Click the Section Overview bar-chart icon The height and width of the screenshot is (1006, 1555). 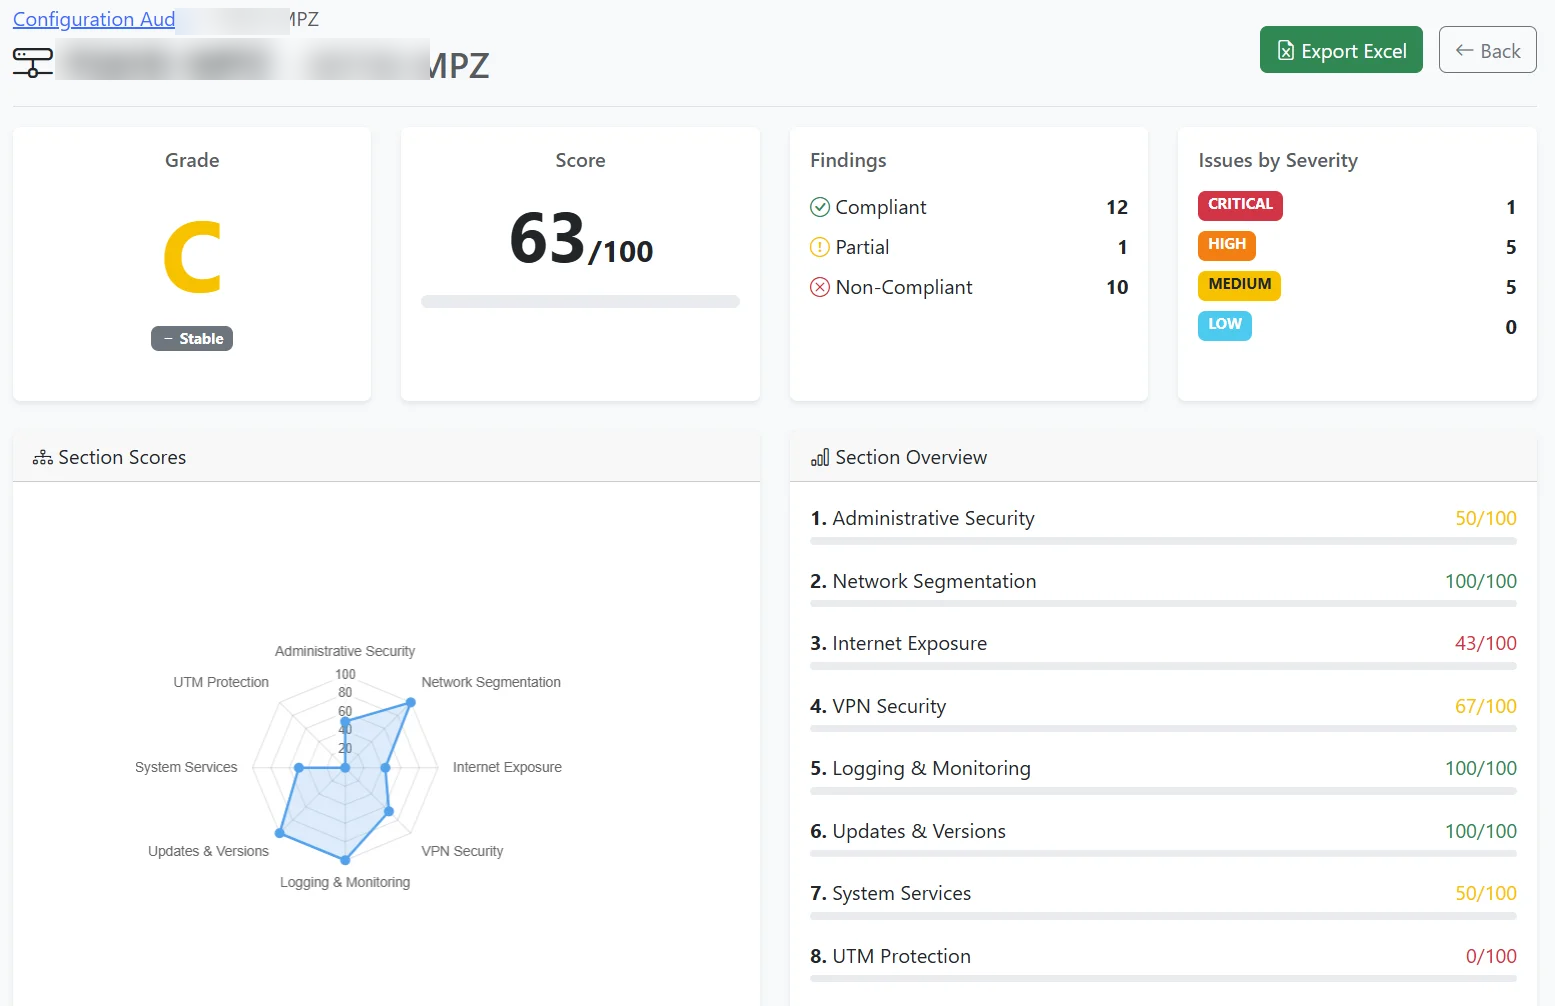[819, 456]
